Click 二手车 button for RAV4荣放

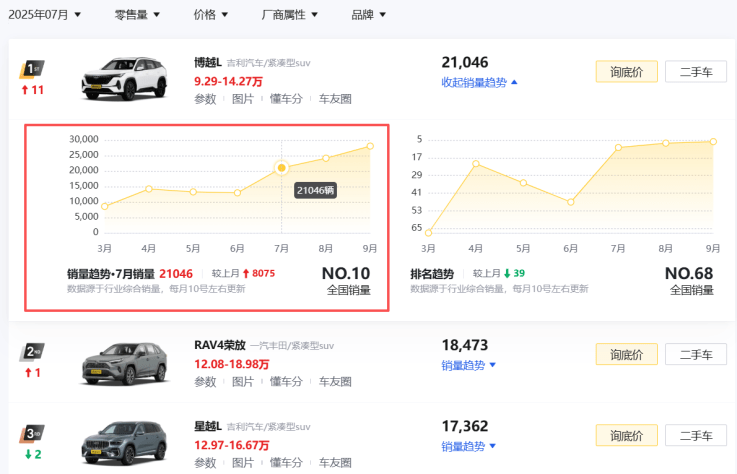click(x=696, y=354)
